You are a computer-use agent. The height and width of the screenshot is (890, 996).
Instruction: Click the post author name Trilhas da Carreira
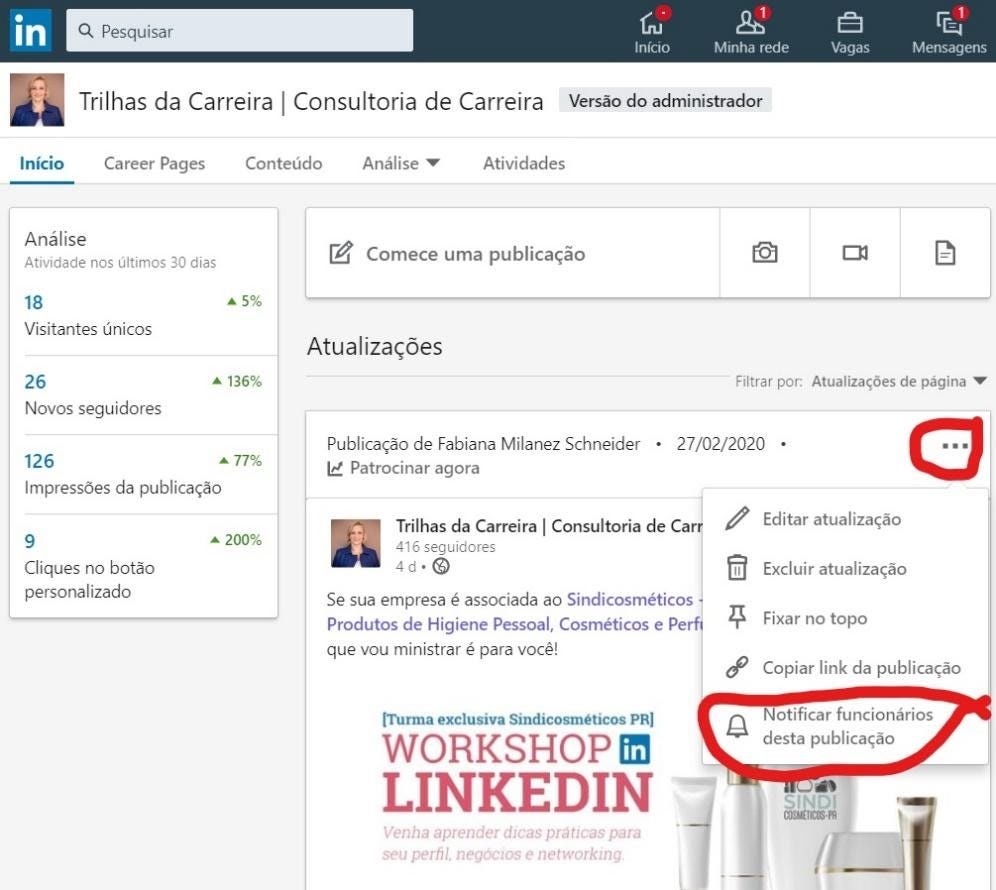coord(549,526)
